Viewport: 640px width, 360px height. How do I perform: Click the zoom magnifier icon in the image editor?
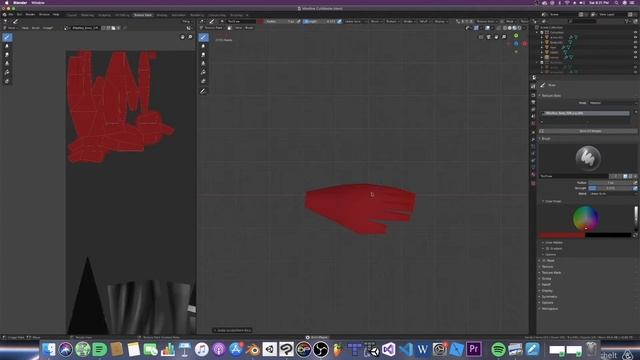tap(190, 37)
